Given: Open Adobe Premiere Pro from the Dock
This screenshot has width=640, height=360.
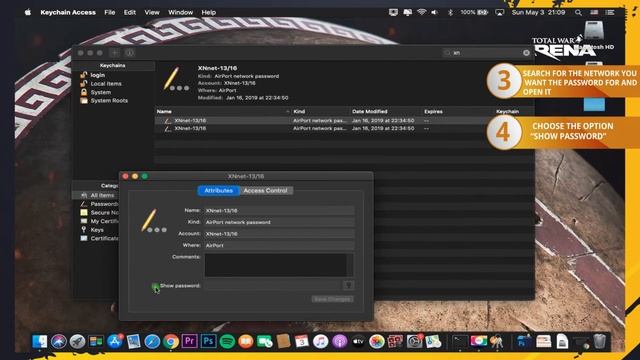Looking at the screenshot, I should point(189,341).
